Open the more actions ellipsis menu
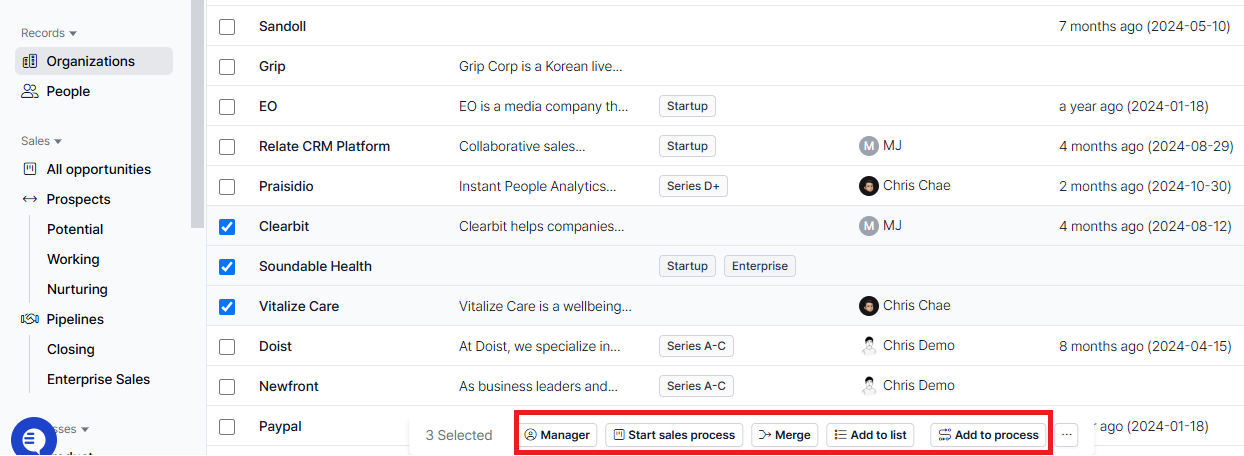This screenshot has width=1244, height=456. [x=1067, y=435]
